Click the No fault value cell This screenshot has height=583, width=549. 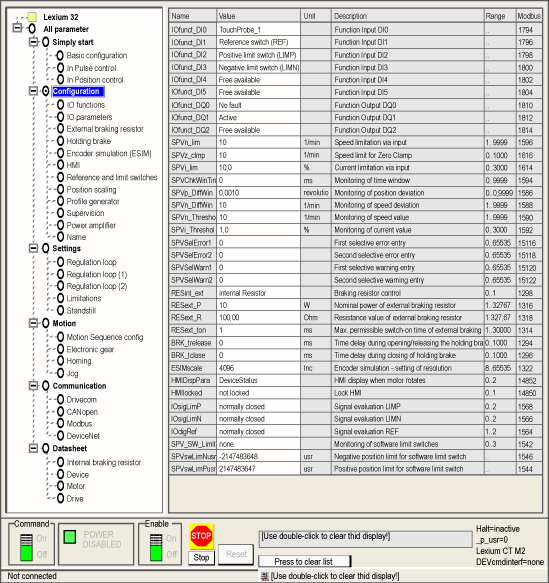[x=258, y=105]
